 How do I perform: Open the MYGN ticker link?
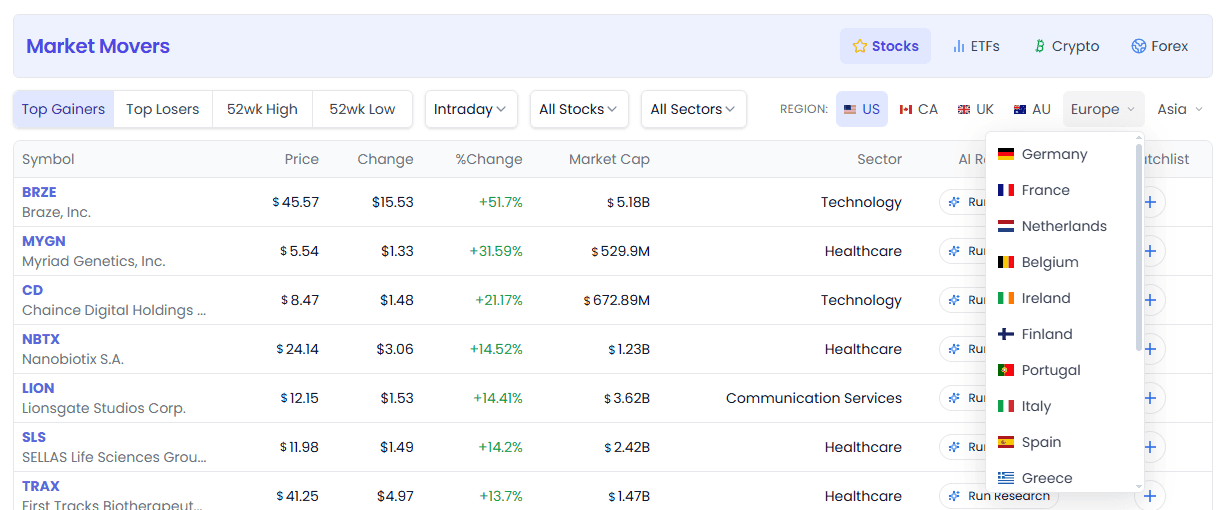(x=43, y=241)
